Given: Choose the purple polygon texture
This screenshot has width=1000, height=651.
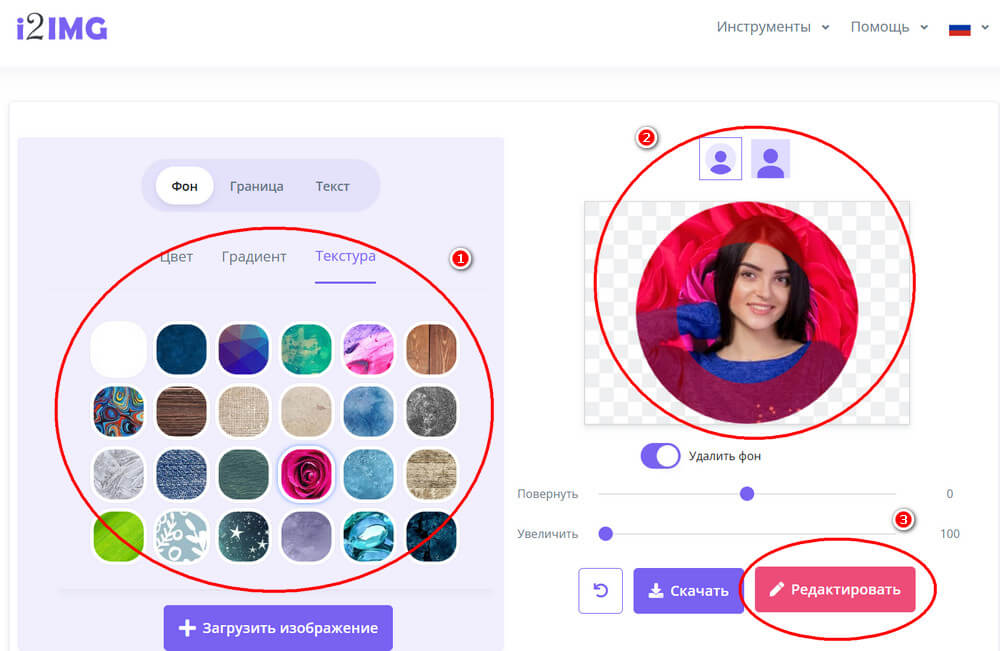Looking at the screenshot, I should [244, 349].
